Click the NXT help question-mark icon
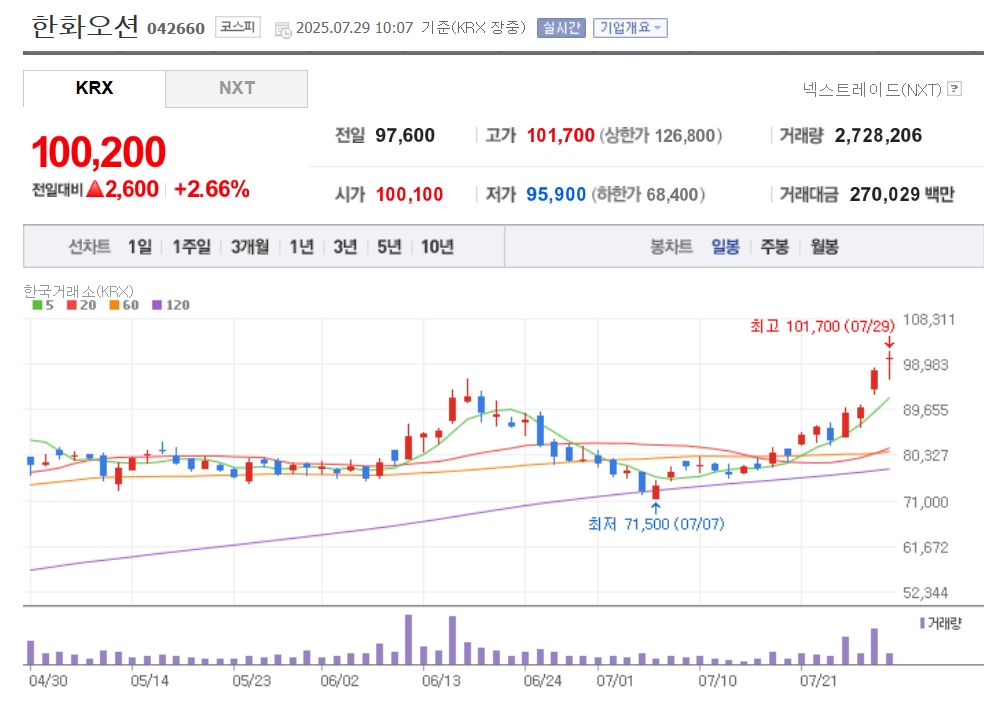The height and width of the screenshot is (710, 984). tap(955, 89)
